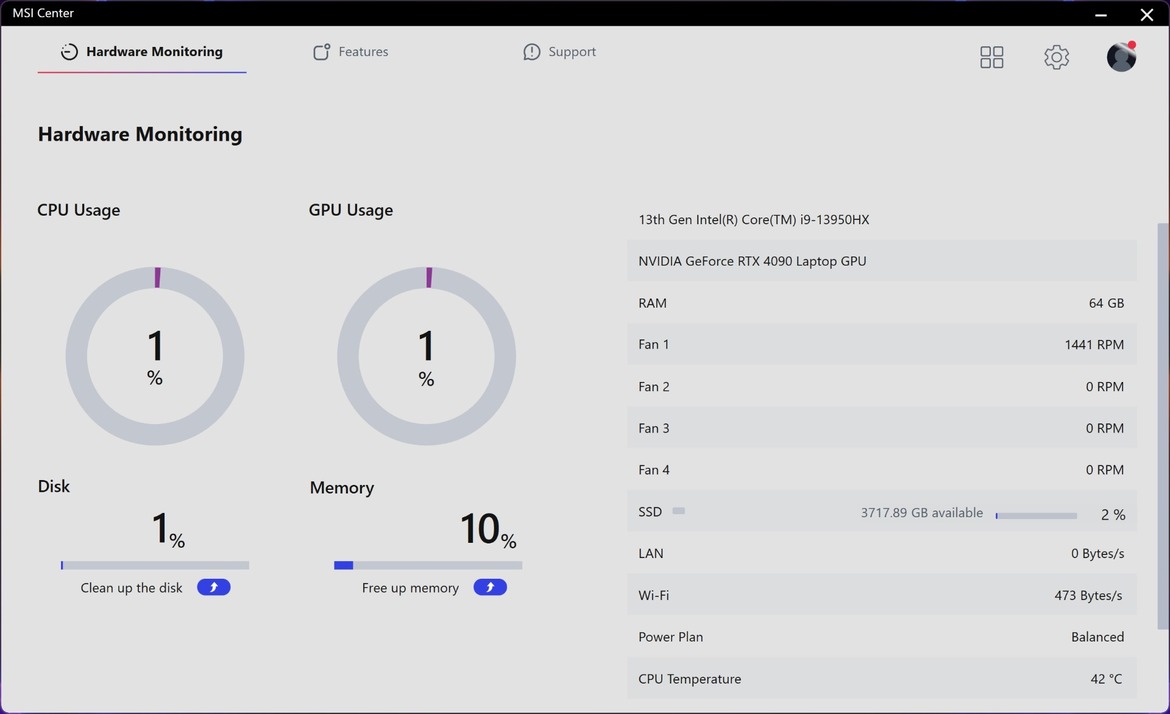Click the CPU Temperature 42 °C value

coord(1106,679)
